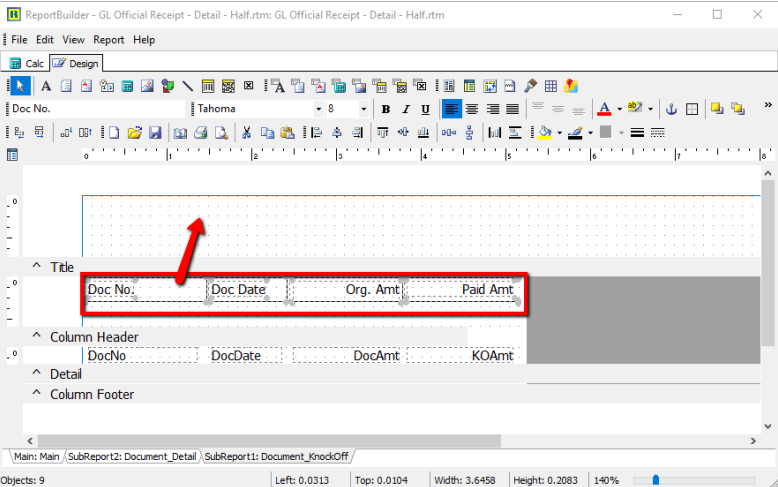Click the red font color swatch
Image resolution: width=778 pixels, height=487 pixels.
tap(603, 109)
